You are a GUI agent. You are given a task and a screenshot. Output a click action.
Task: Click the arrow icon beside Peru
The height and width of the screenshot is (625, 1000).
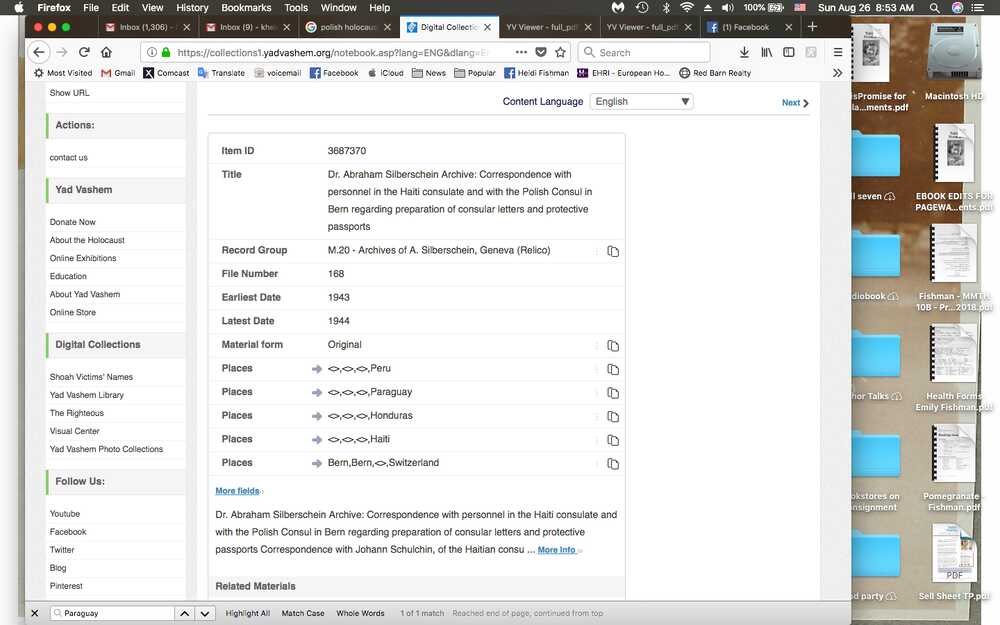[316, 369]
